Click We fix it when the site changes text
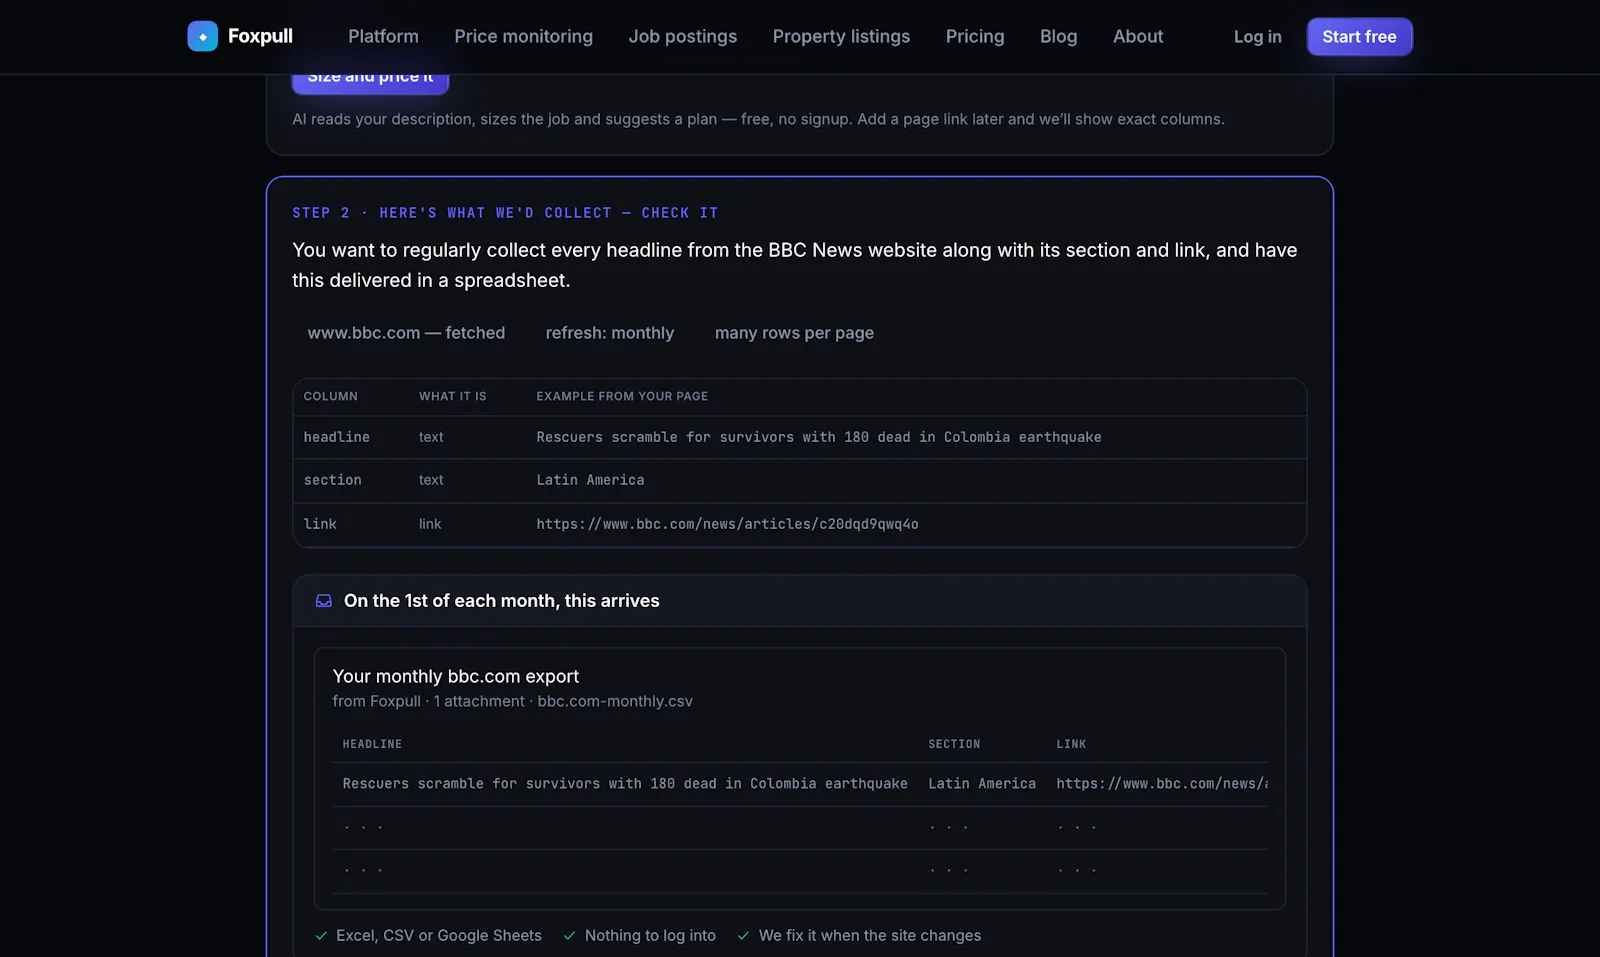1600x957 pixels. (x=870, y=936)
